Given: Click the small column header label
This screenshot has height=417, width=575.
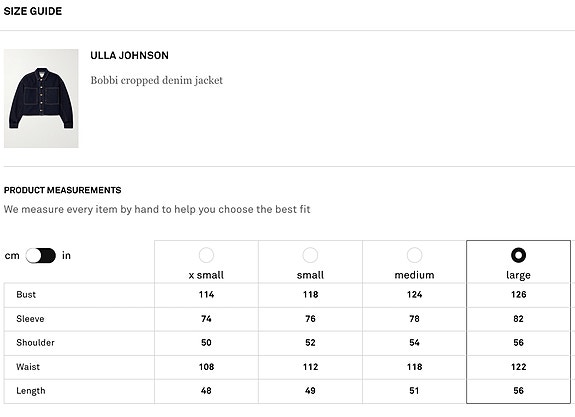Looking at the screenshot, I should 310,275.
